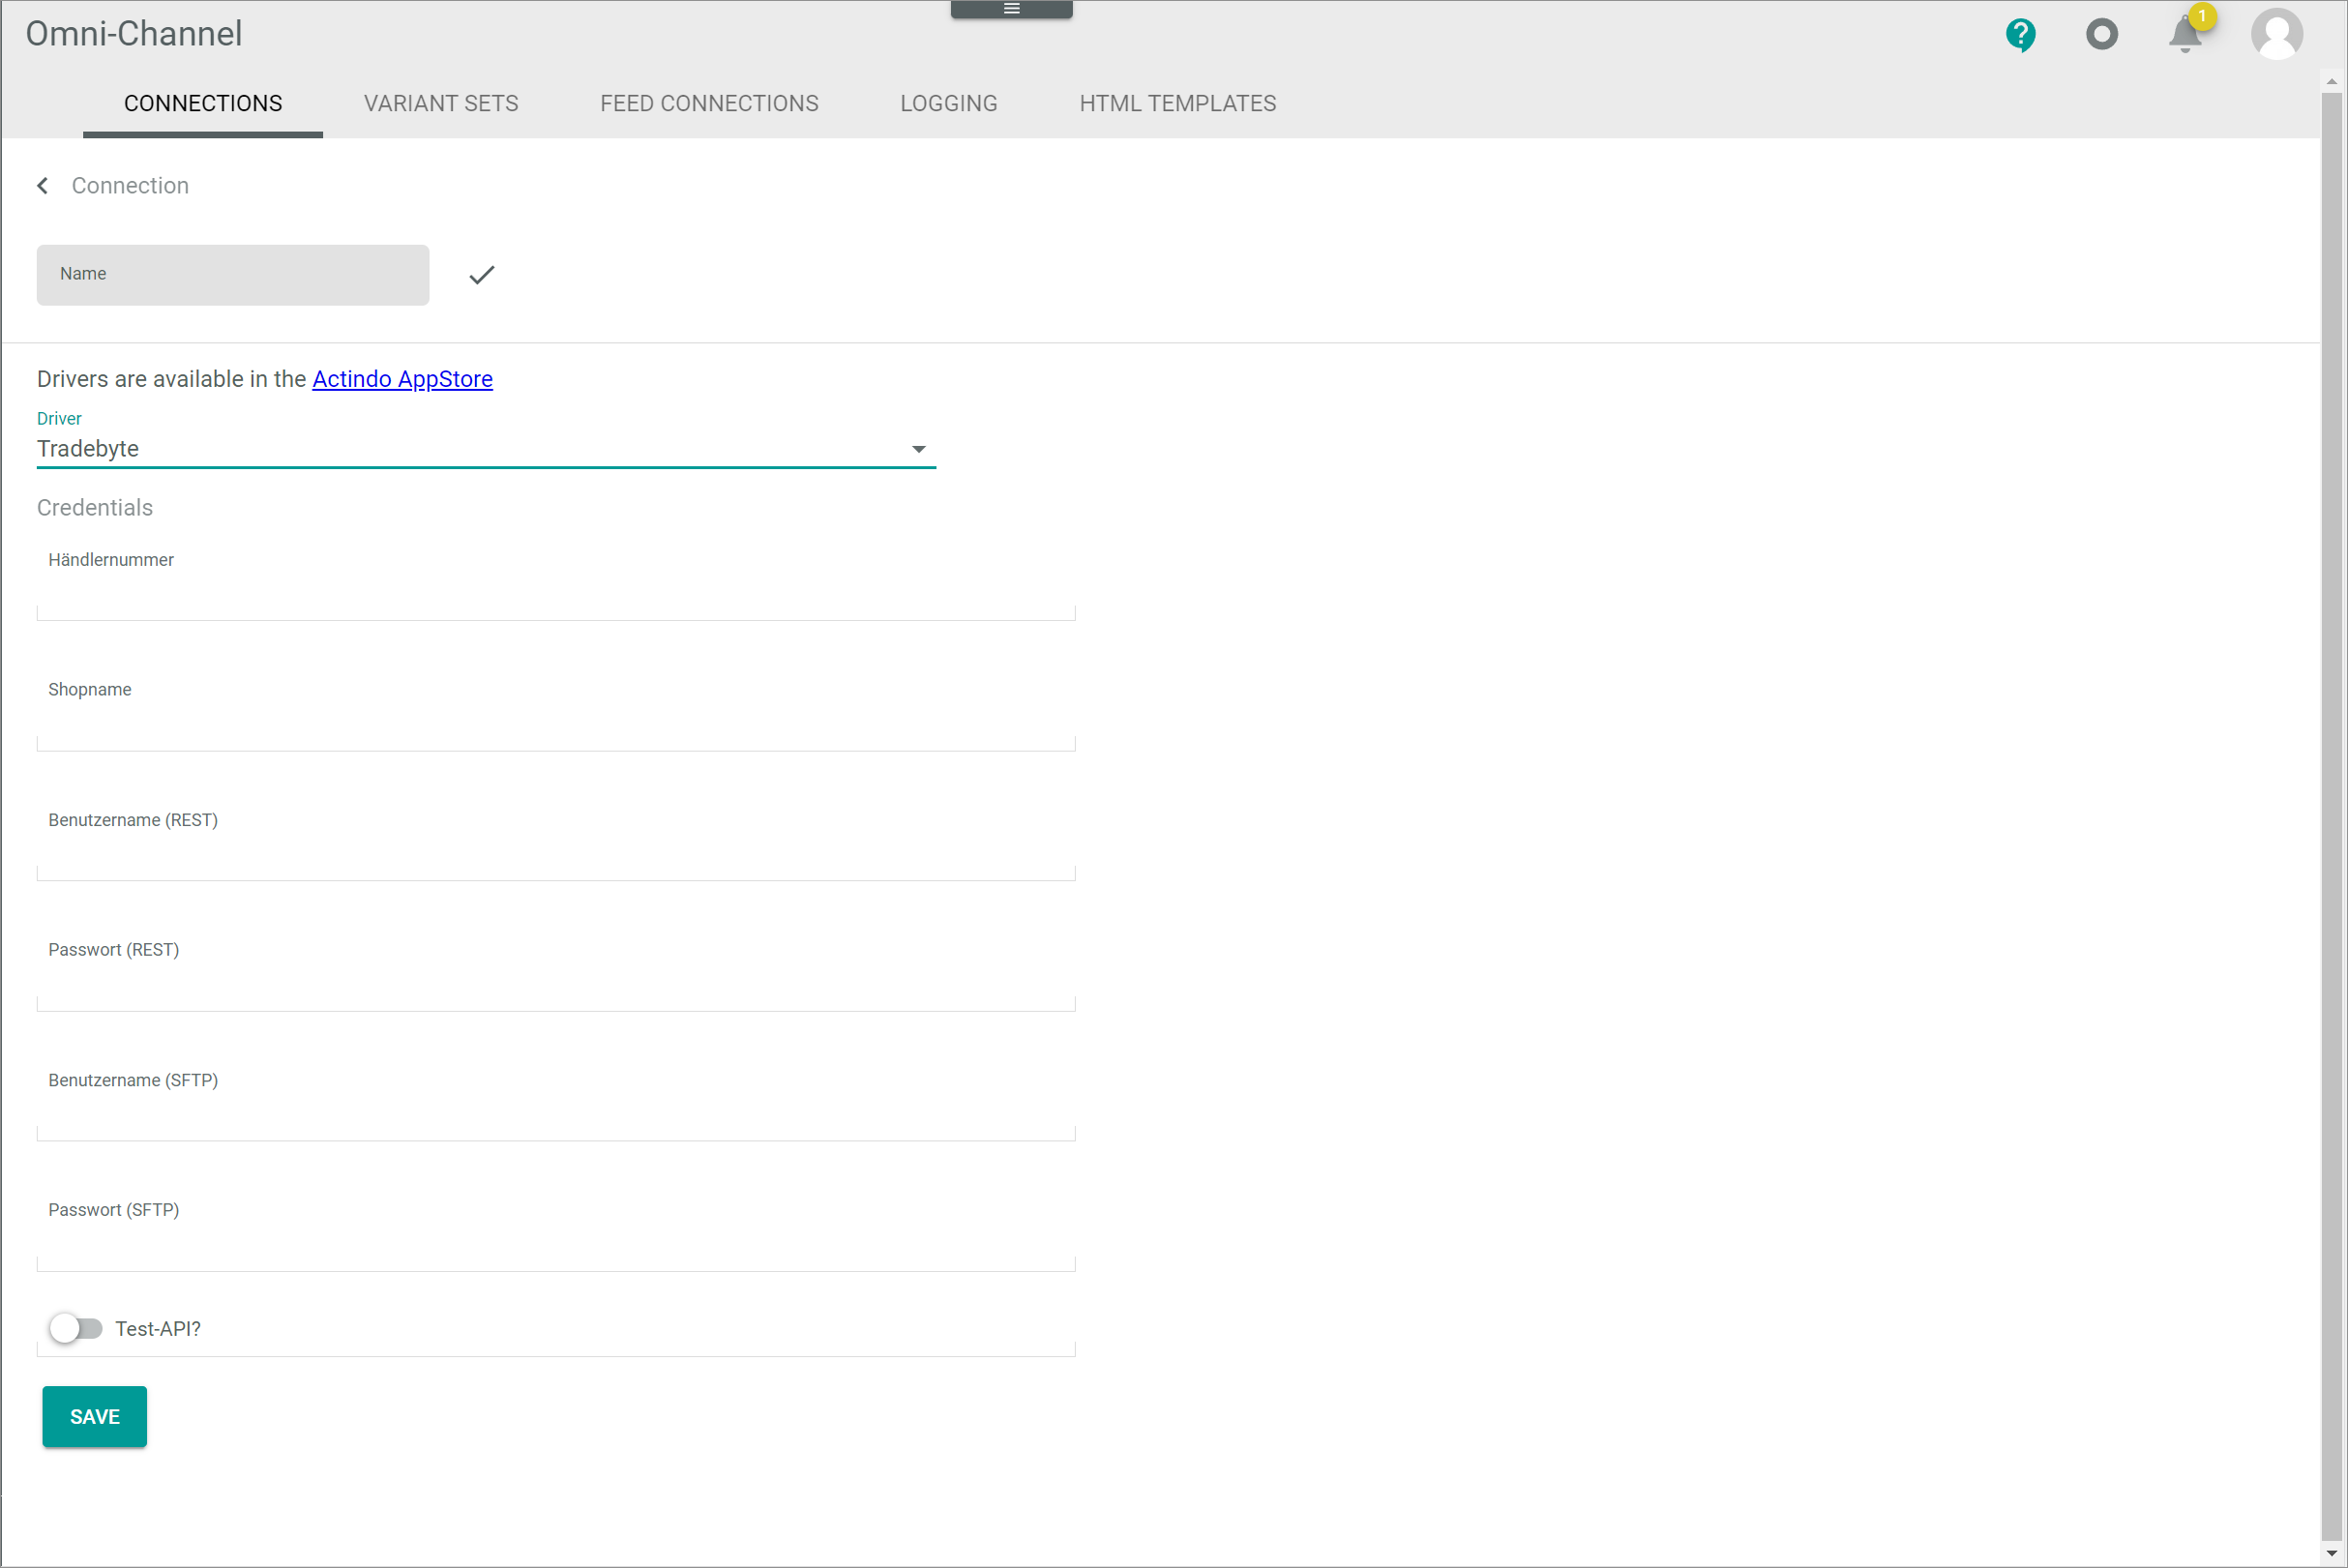The image size is (2348, 1568).
Task: Open the notifications bell icon
Action: pos(2185,35)
